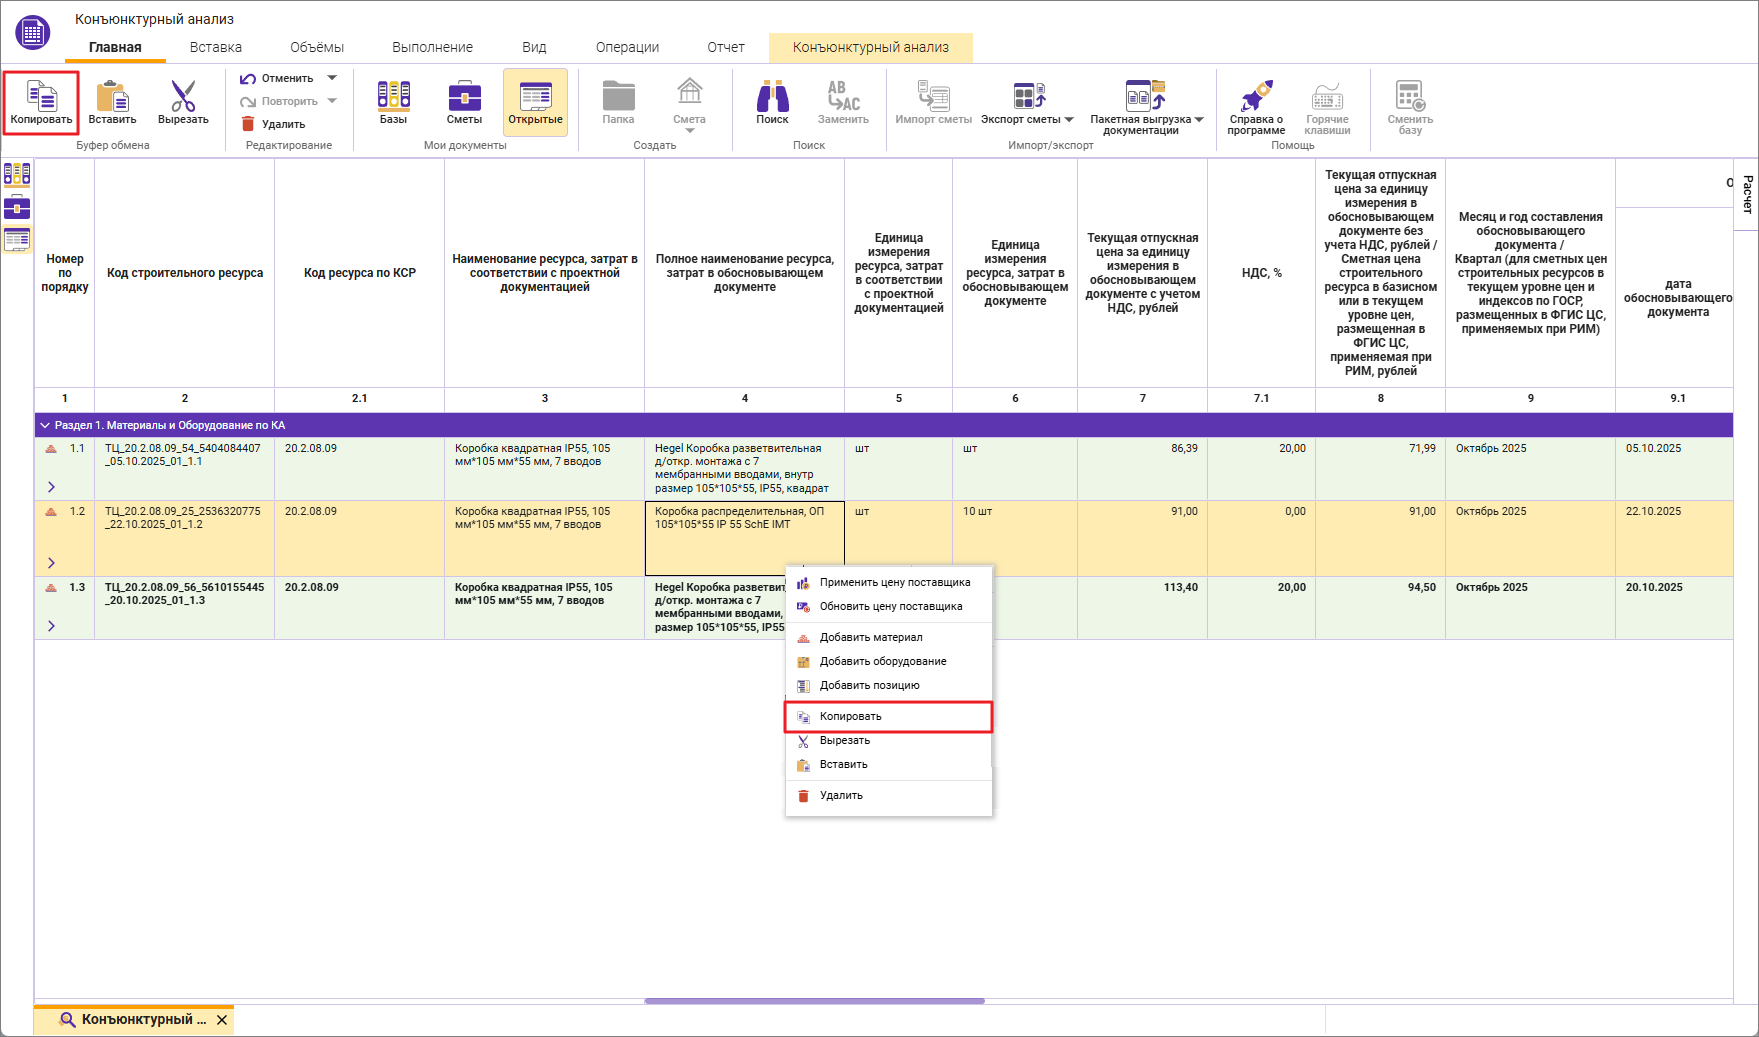The image size is (1759, 1037).
Task: Choose Применить цену поставщика menu item
Action: coord(894,583)
